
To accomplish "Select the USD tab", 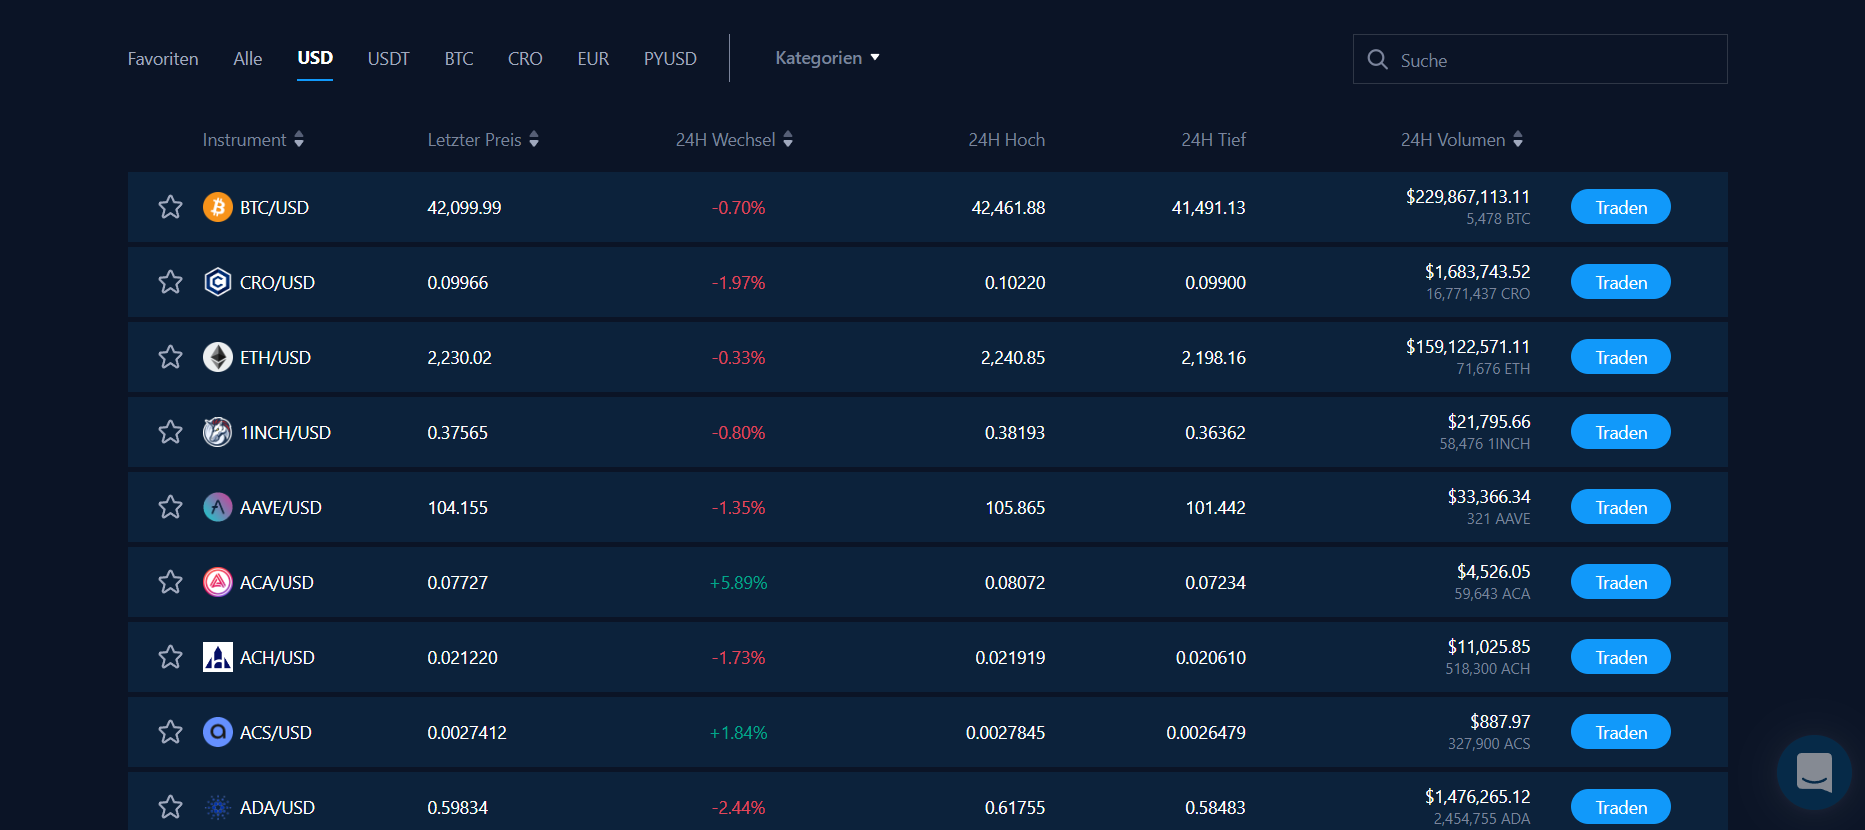I will point(315,58).
